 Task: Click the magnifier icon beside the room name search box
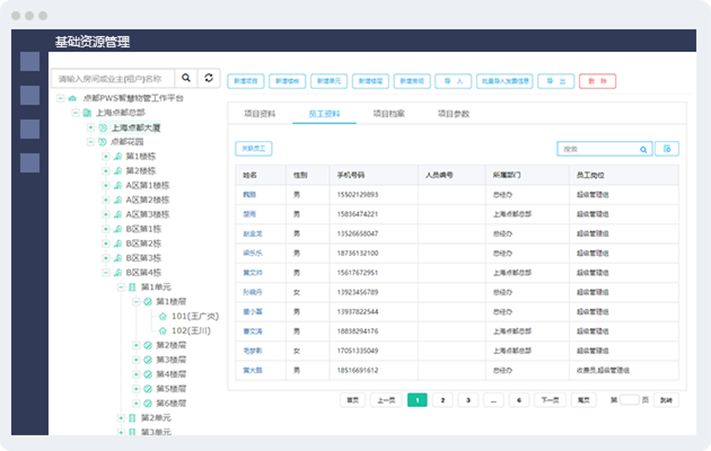coord(186,78)
